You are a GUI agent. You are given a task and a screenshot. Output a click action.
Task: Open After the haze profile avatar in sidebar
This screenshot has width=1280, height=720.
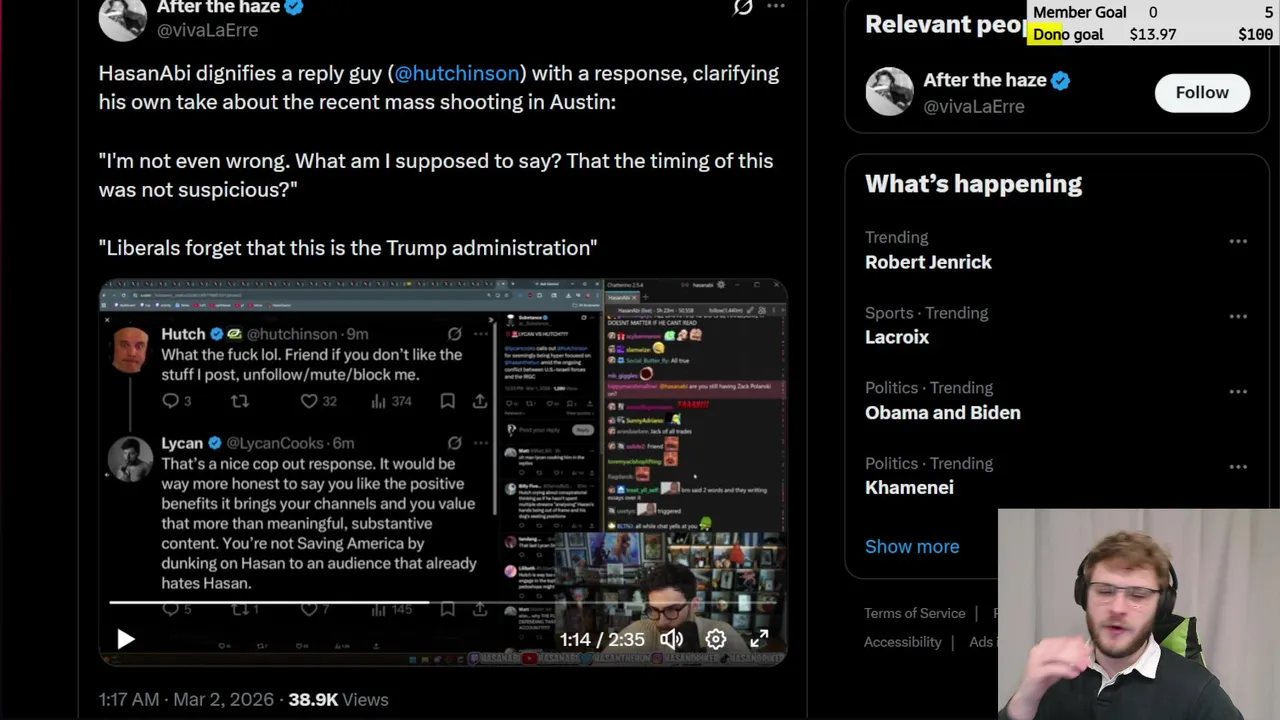click(889, 92)
